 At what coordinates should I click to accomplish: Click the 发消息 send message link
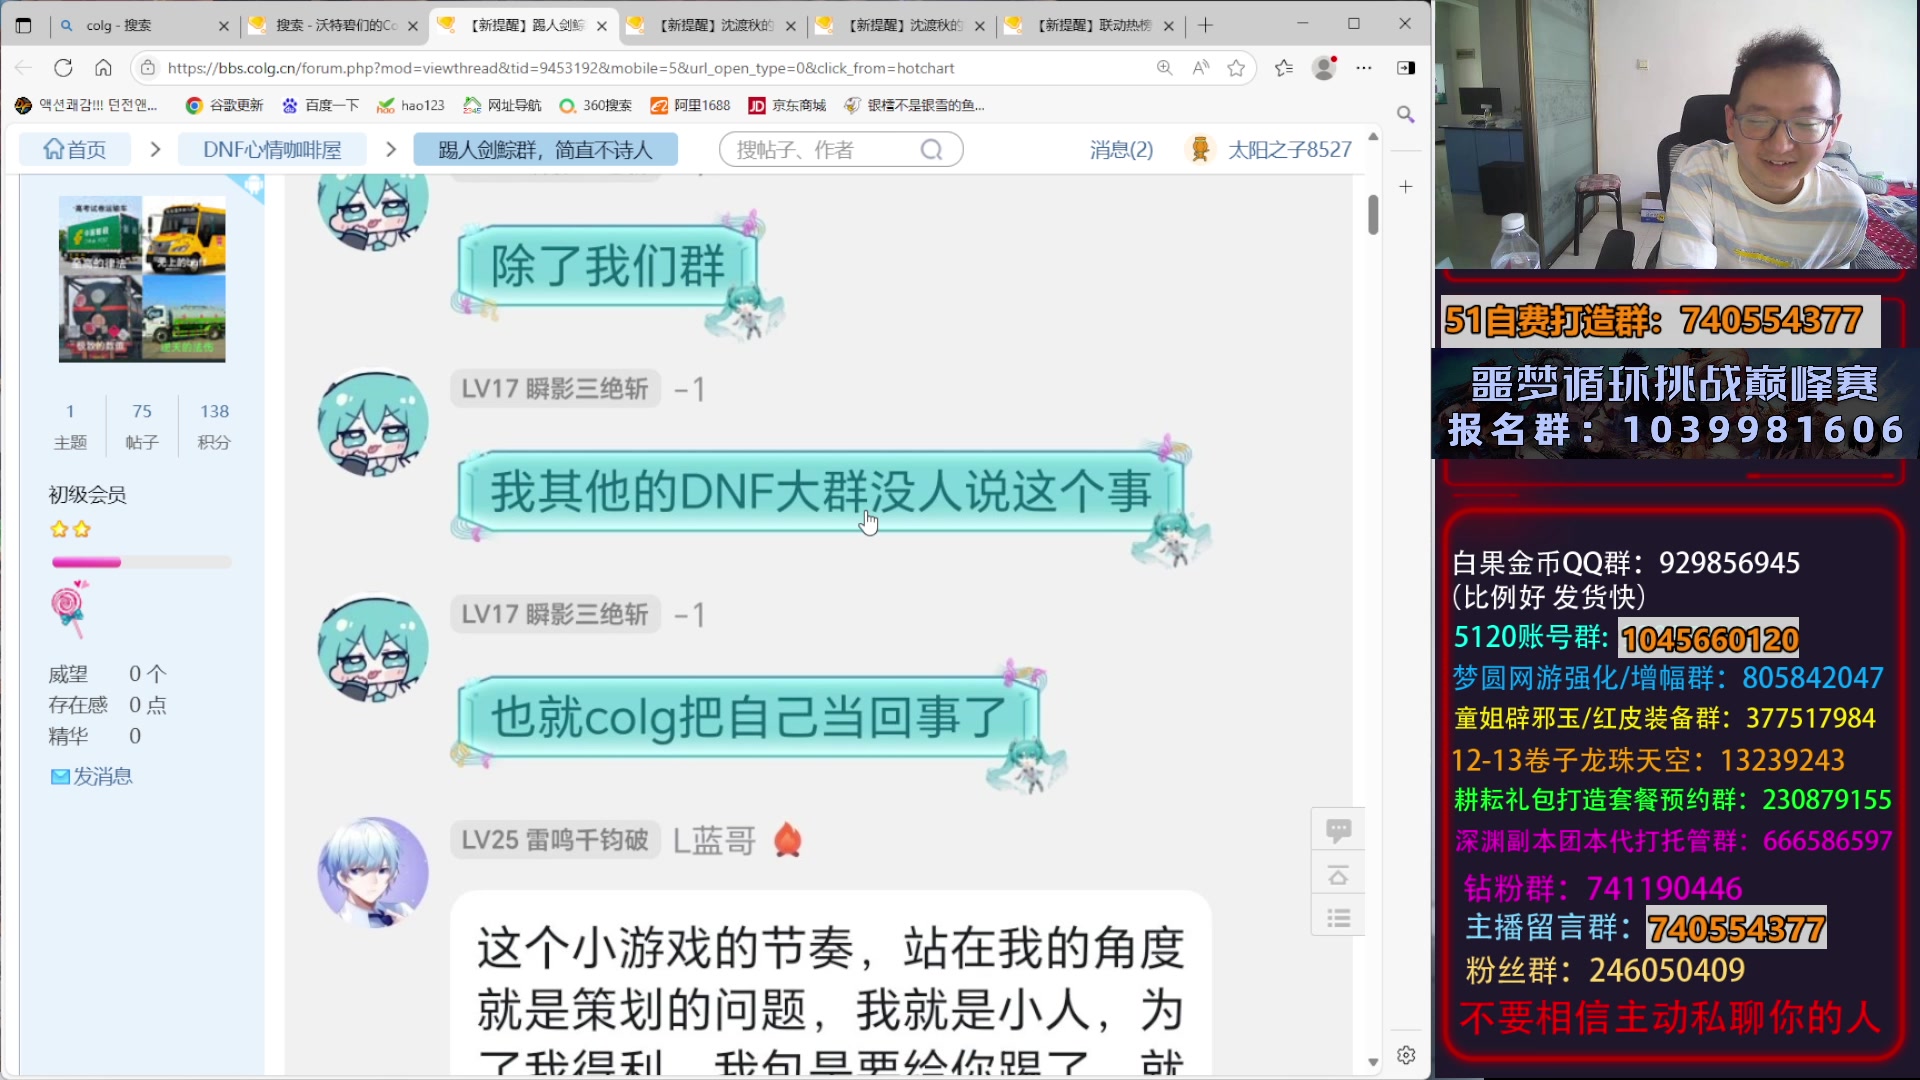[x=91, y=777]
